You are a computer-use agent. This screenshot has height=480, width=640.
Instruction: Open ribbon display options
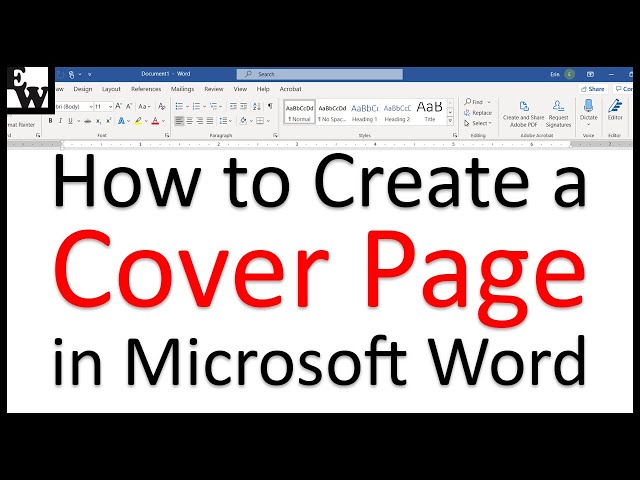point(590,74)
